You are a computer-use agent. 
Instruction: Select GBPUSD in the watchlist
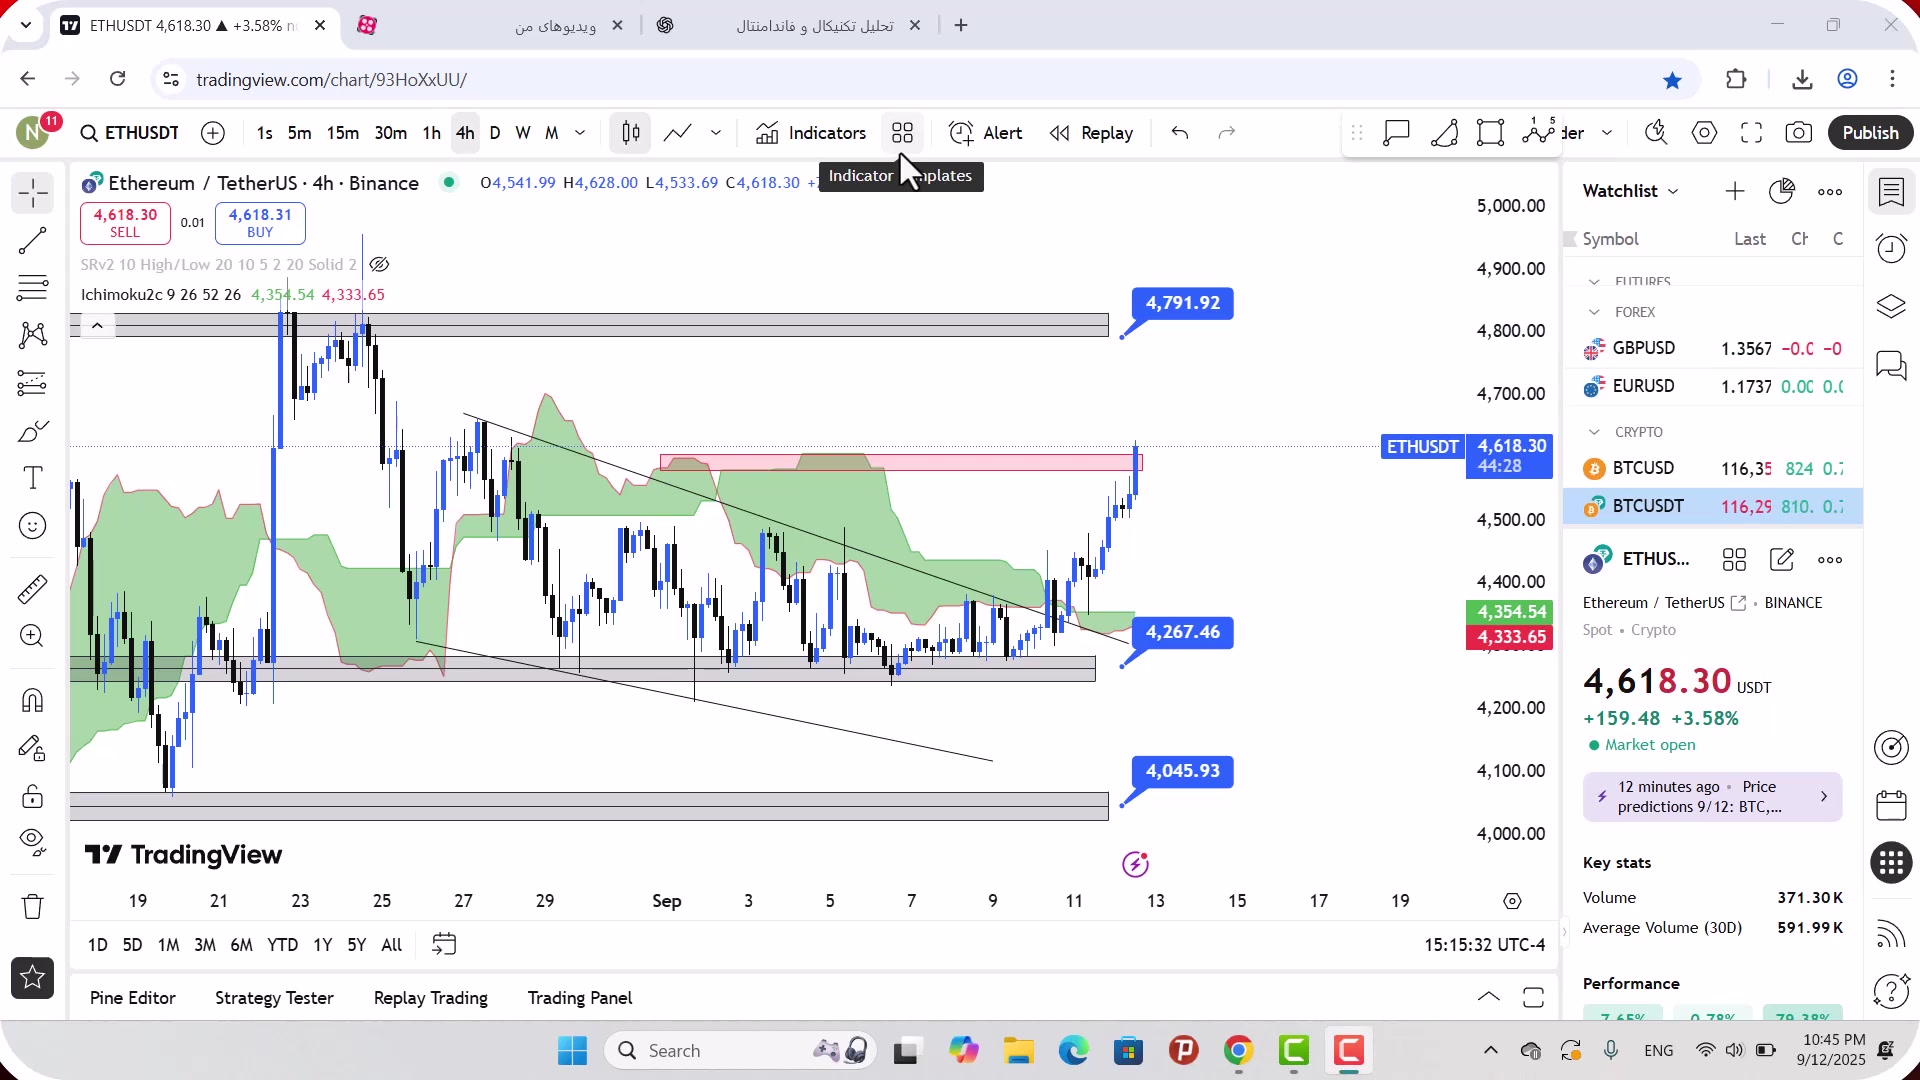[x=1713, y=348]
